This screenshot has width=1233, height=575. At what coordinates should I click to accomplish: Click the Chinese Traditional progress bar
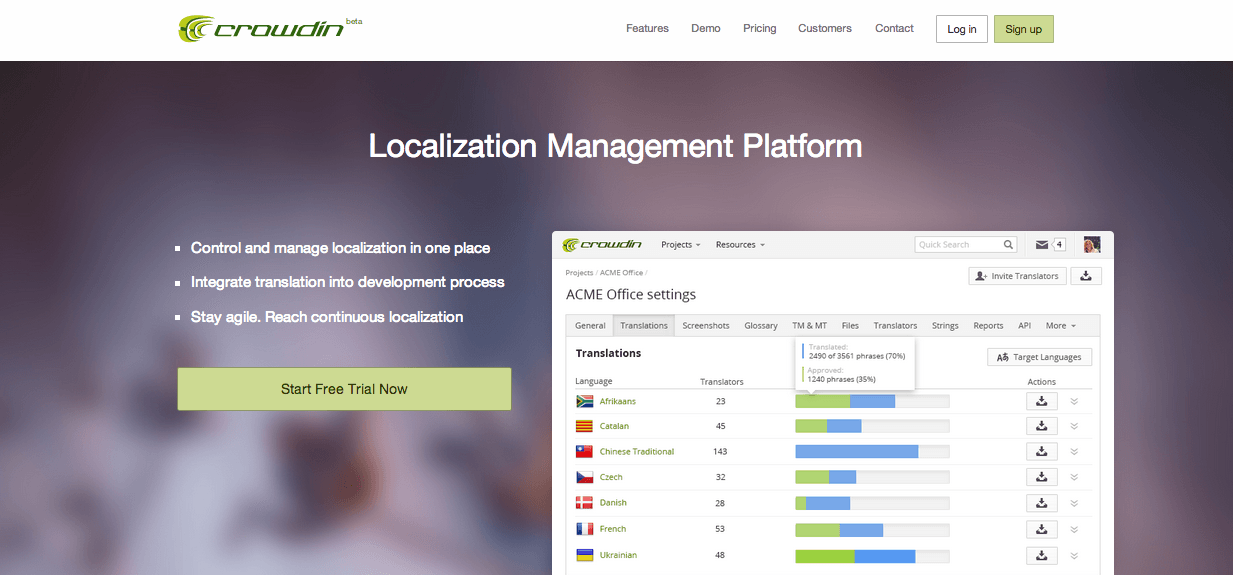click(x=872, y=452)
